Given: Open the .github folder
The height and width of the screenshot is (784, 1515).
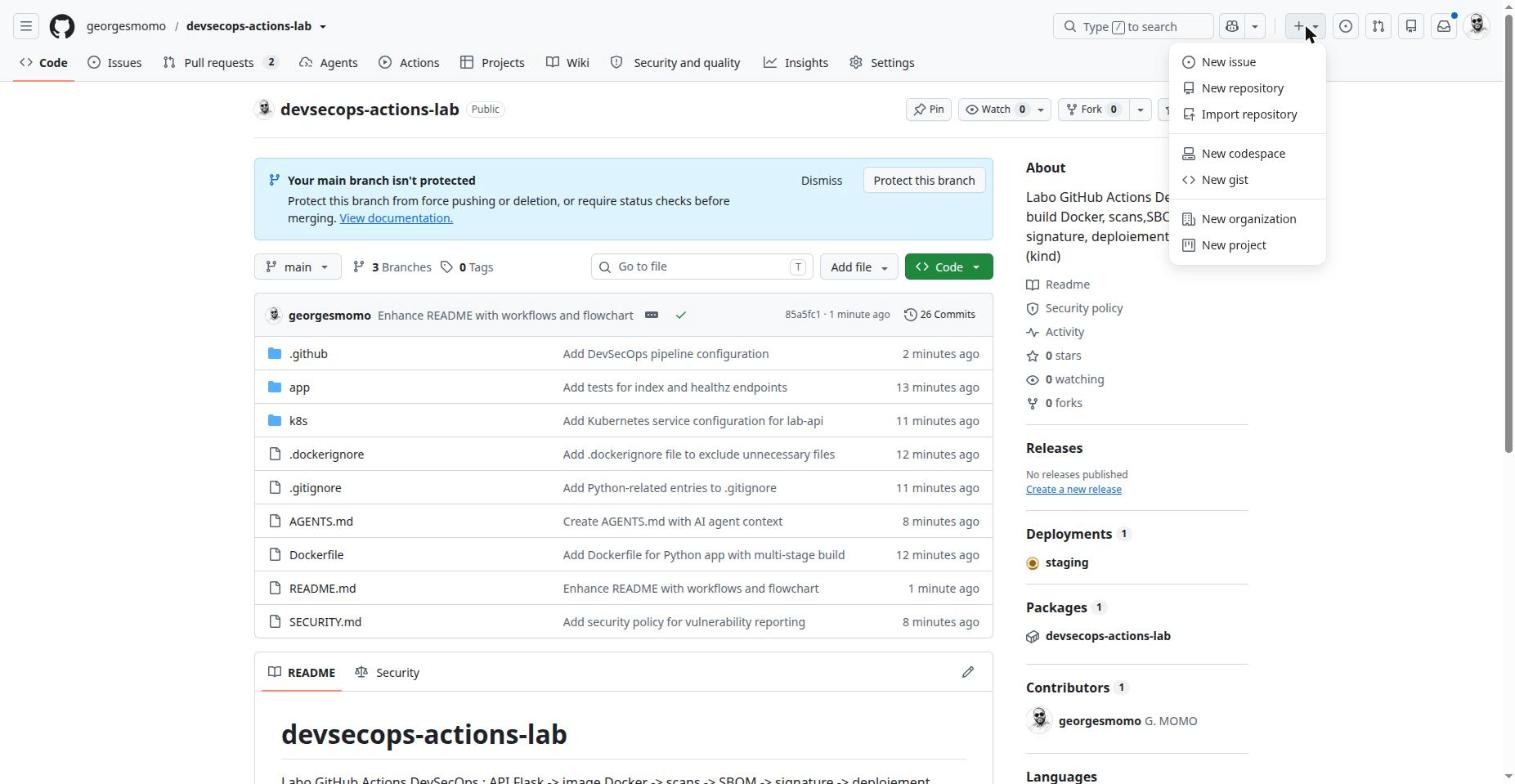Looking at the screenshot, I should point(308,354).
